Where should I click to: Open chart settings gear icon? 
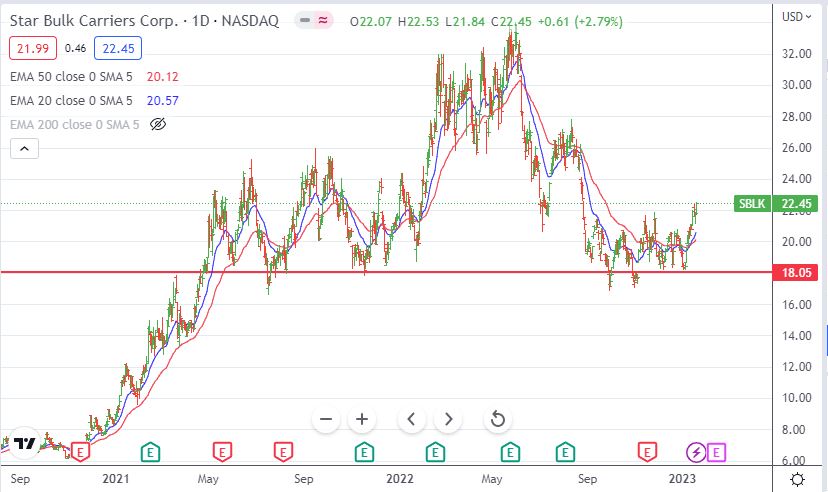[x=797, y=479]
